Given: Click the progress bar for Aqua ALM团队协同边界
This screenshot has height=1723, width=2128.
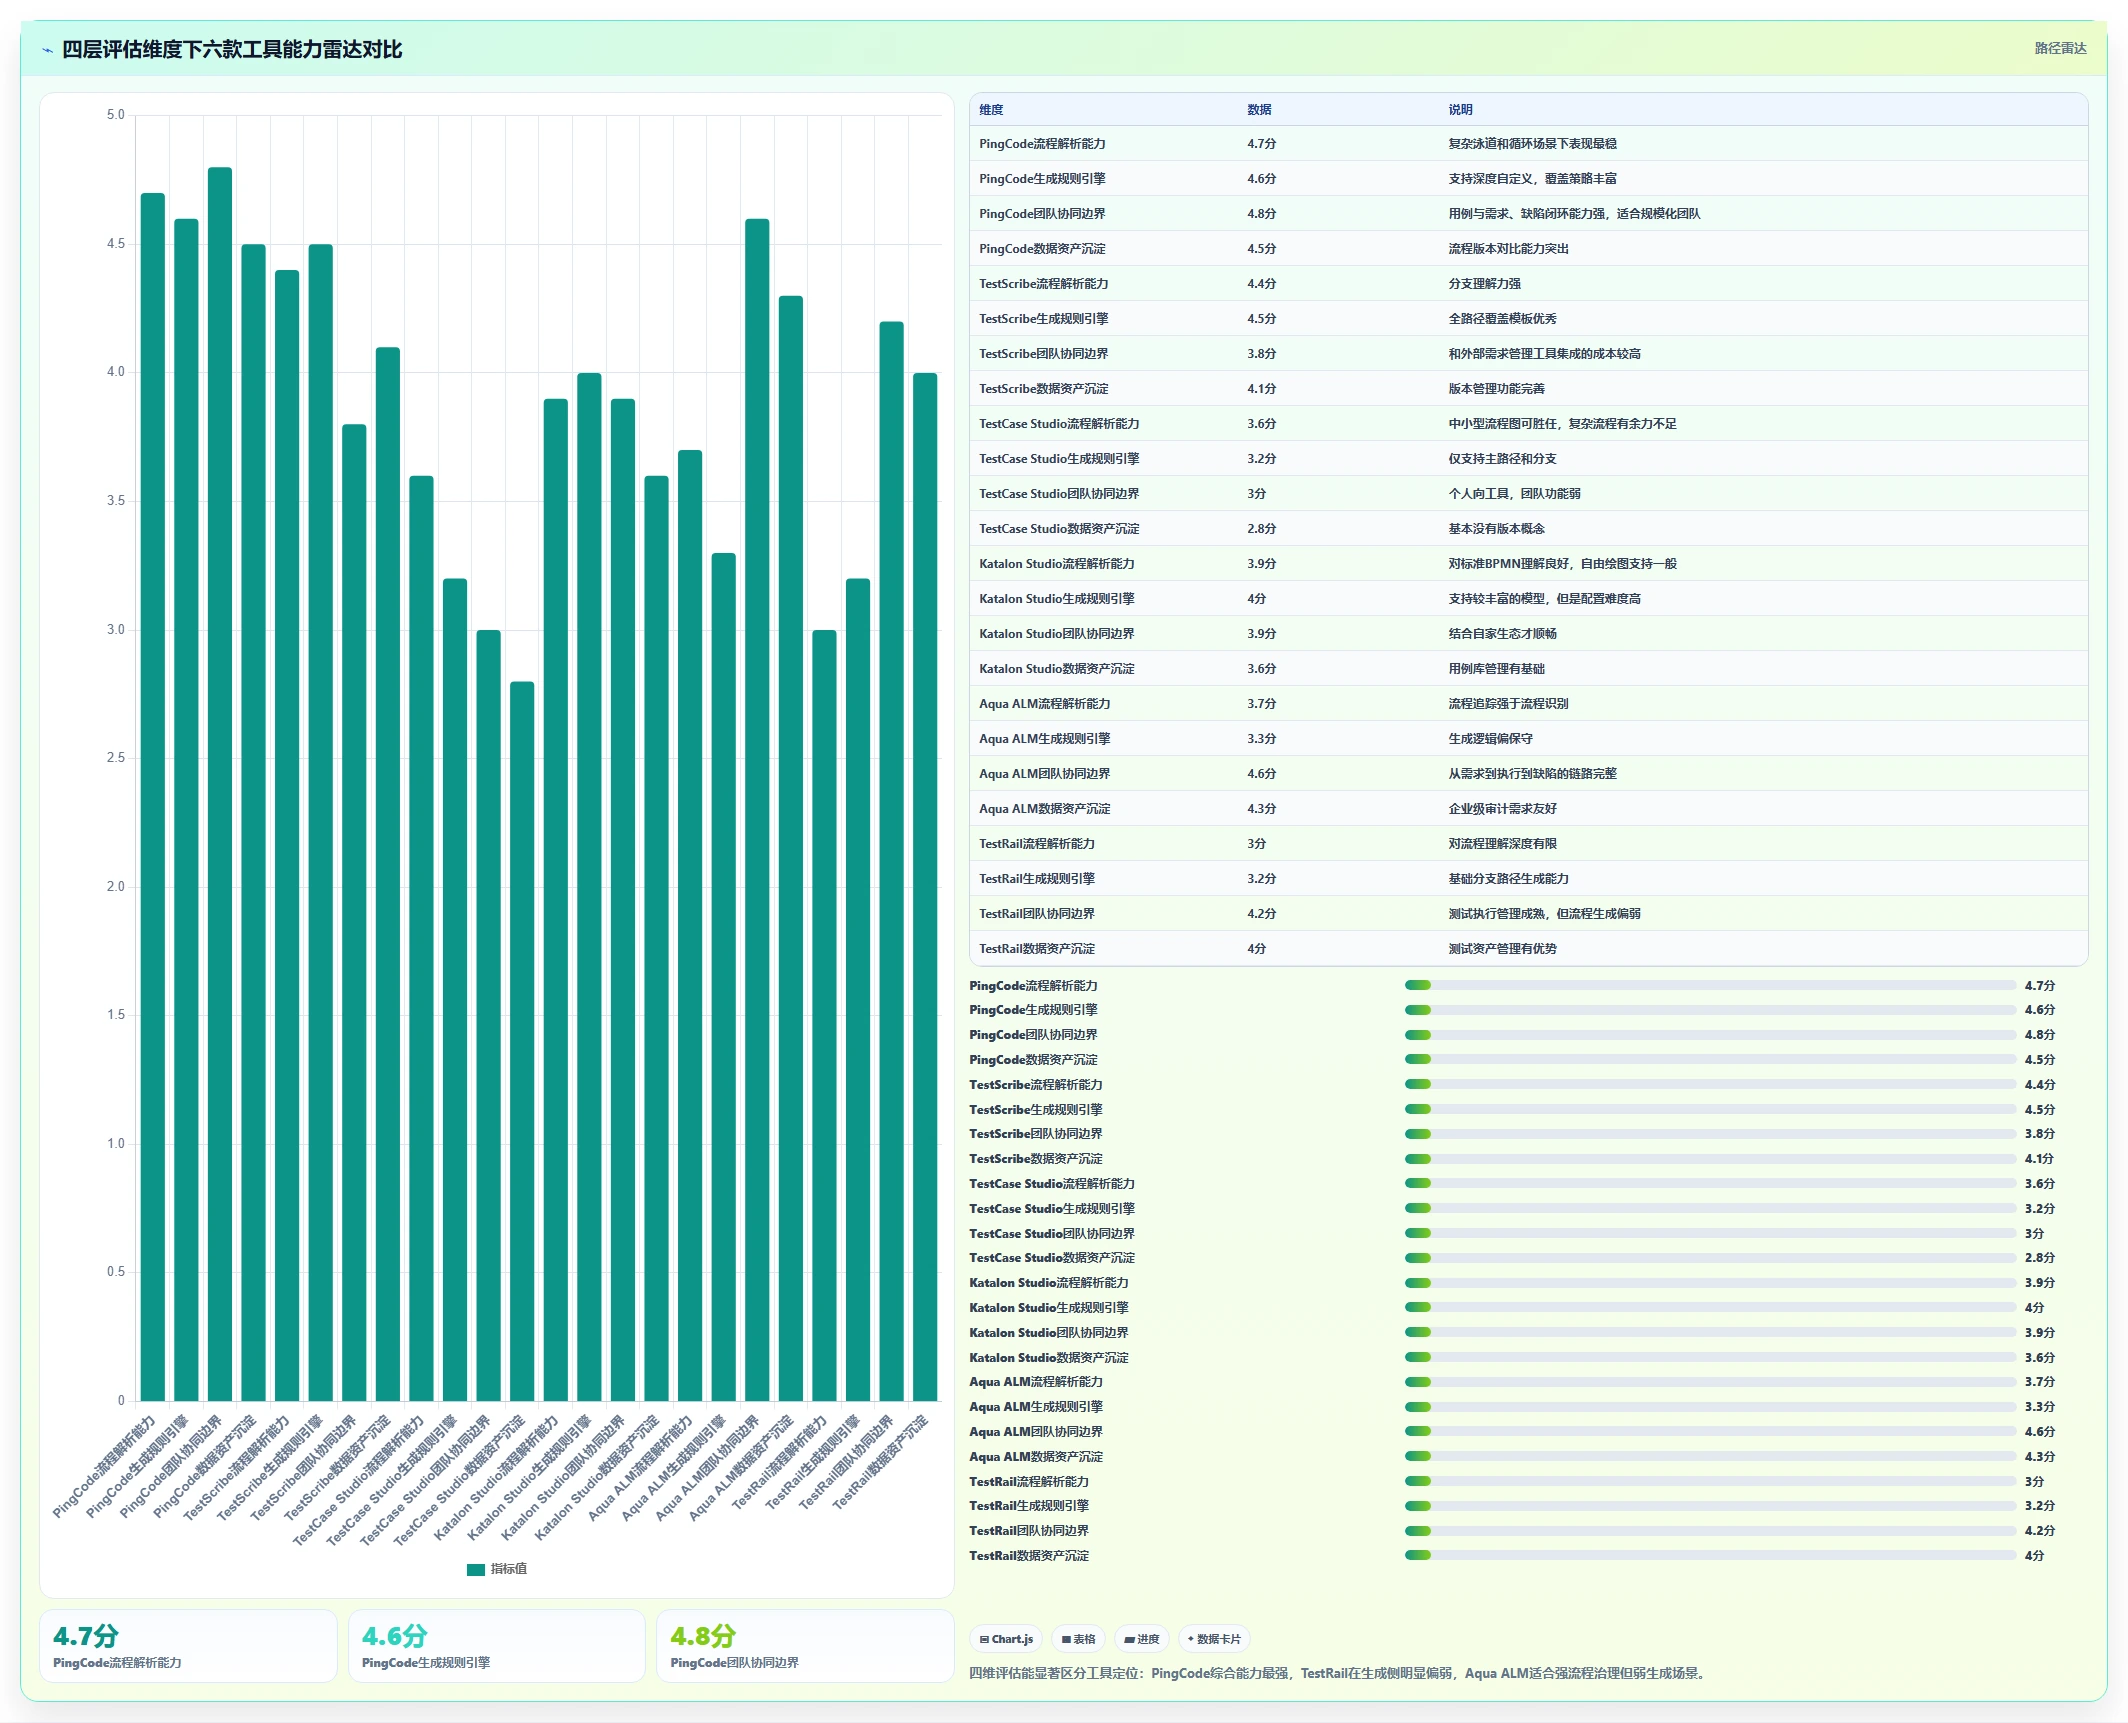Looking at the screenshot, I should point(1710,1431).
